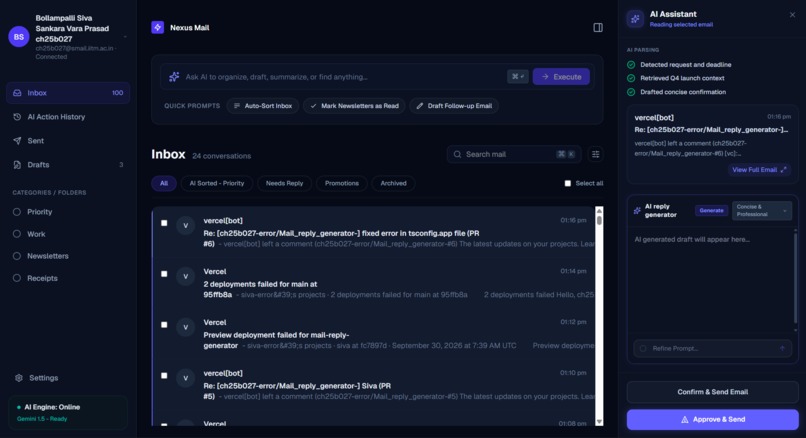This screenshot has width=806, height=438.
Task: Click the Search mail field
Action: pos(514,154)
